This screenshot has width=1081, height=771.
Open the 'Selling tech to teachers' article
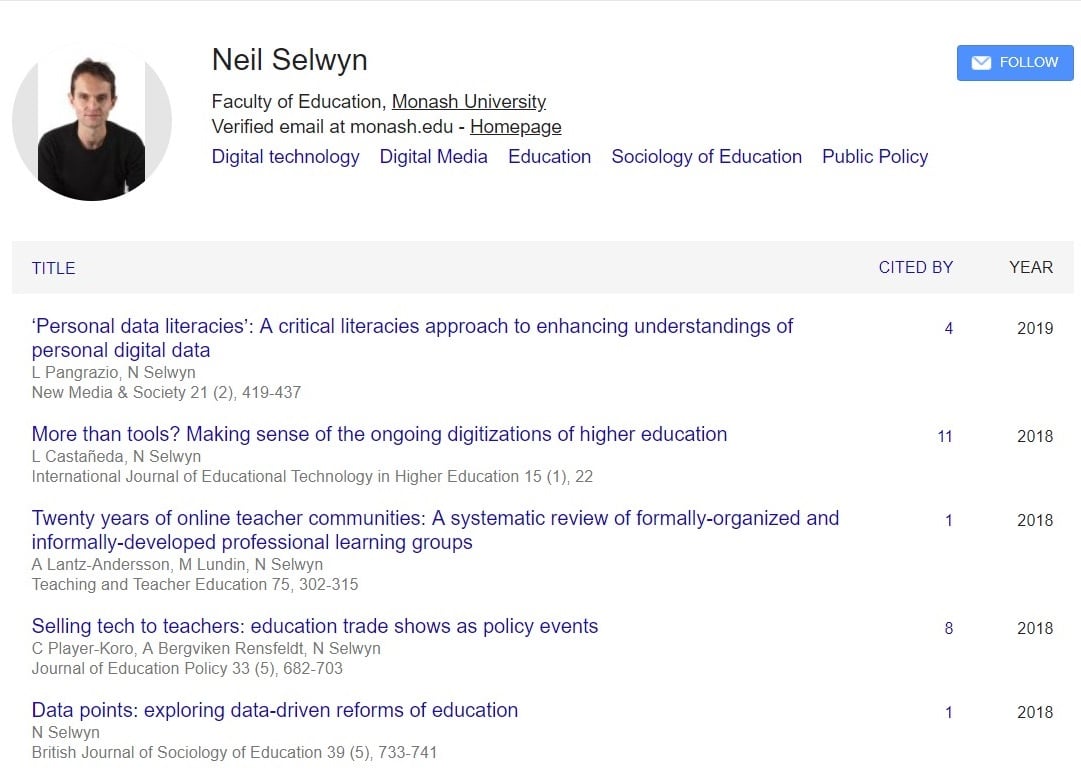[x=314, y=626]
